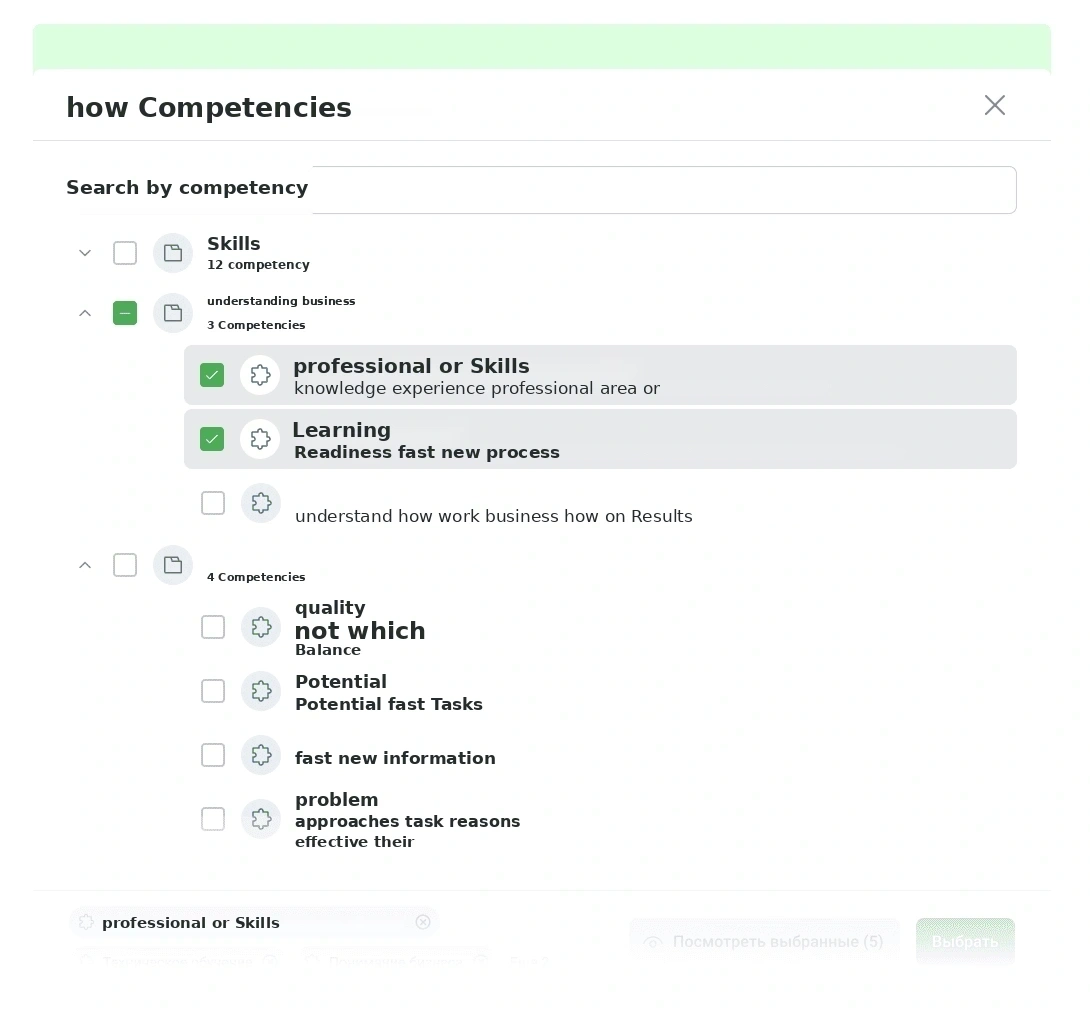Expand the Skills group chevron
The image size is (1090, 1012).
(x=85, y=253)
